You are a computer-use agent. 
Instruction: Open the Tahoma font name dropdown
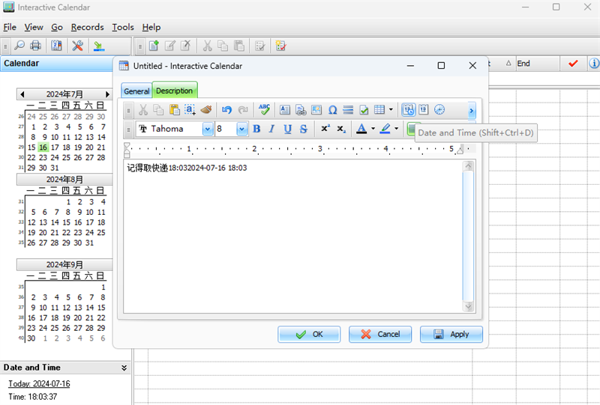pyautogui.click(x=208, y=129)
